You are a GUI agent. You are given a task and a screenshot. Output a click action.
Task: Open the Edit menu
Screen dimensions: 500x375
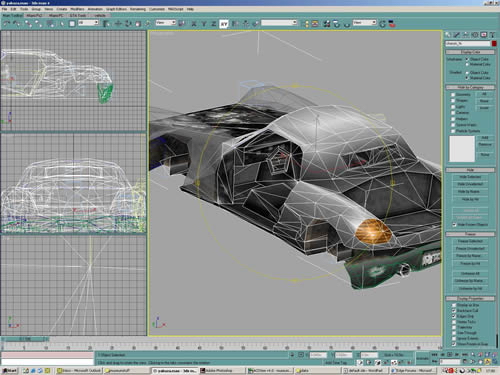pos(14,9)
